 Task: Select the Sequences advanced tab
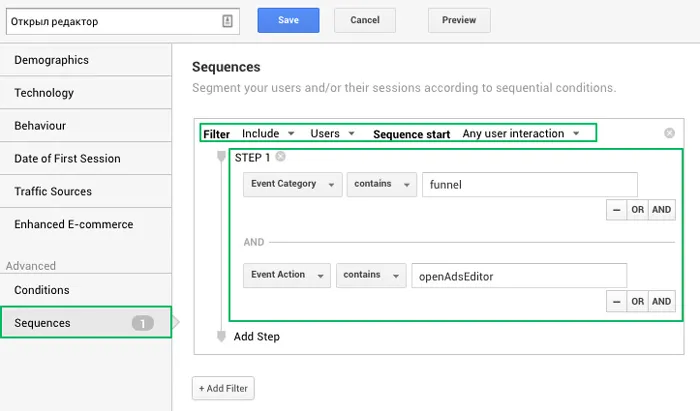[x=86, y=322]
